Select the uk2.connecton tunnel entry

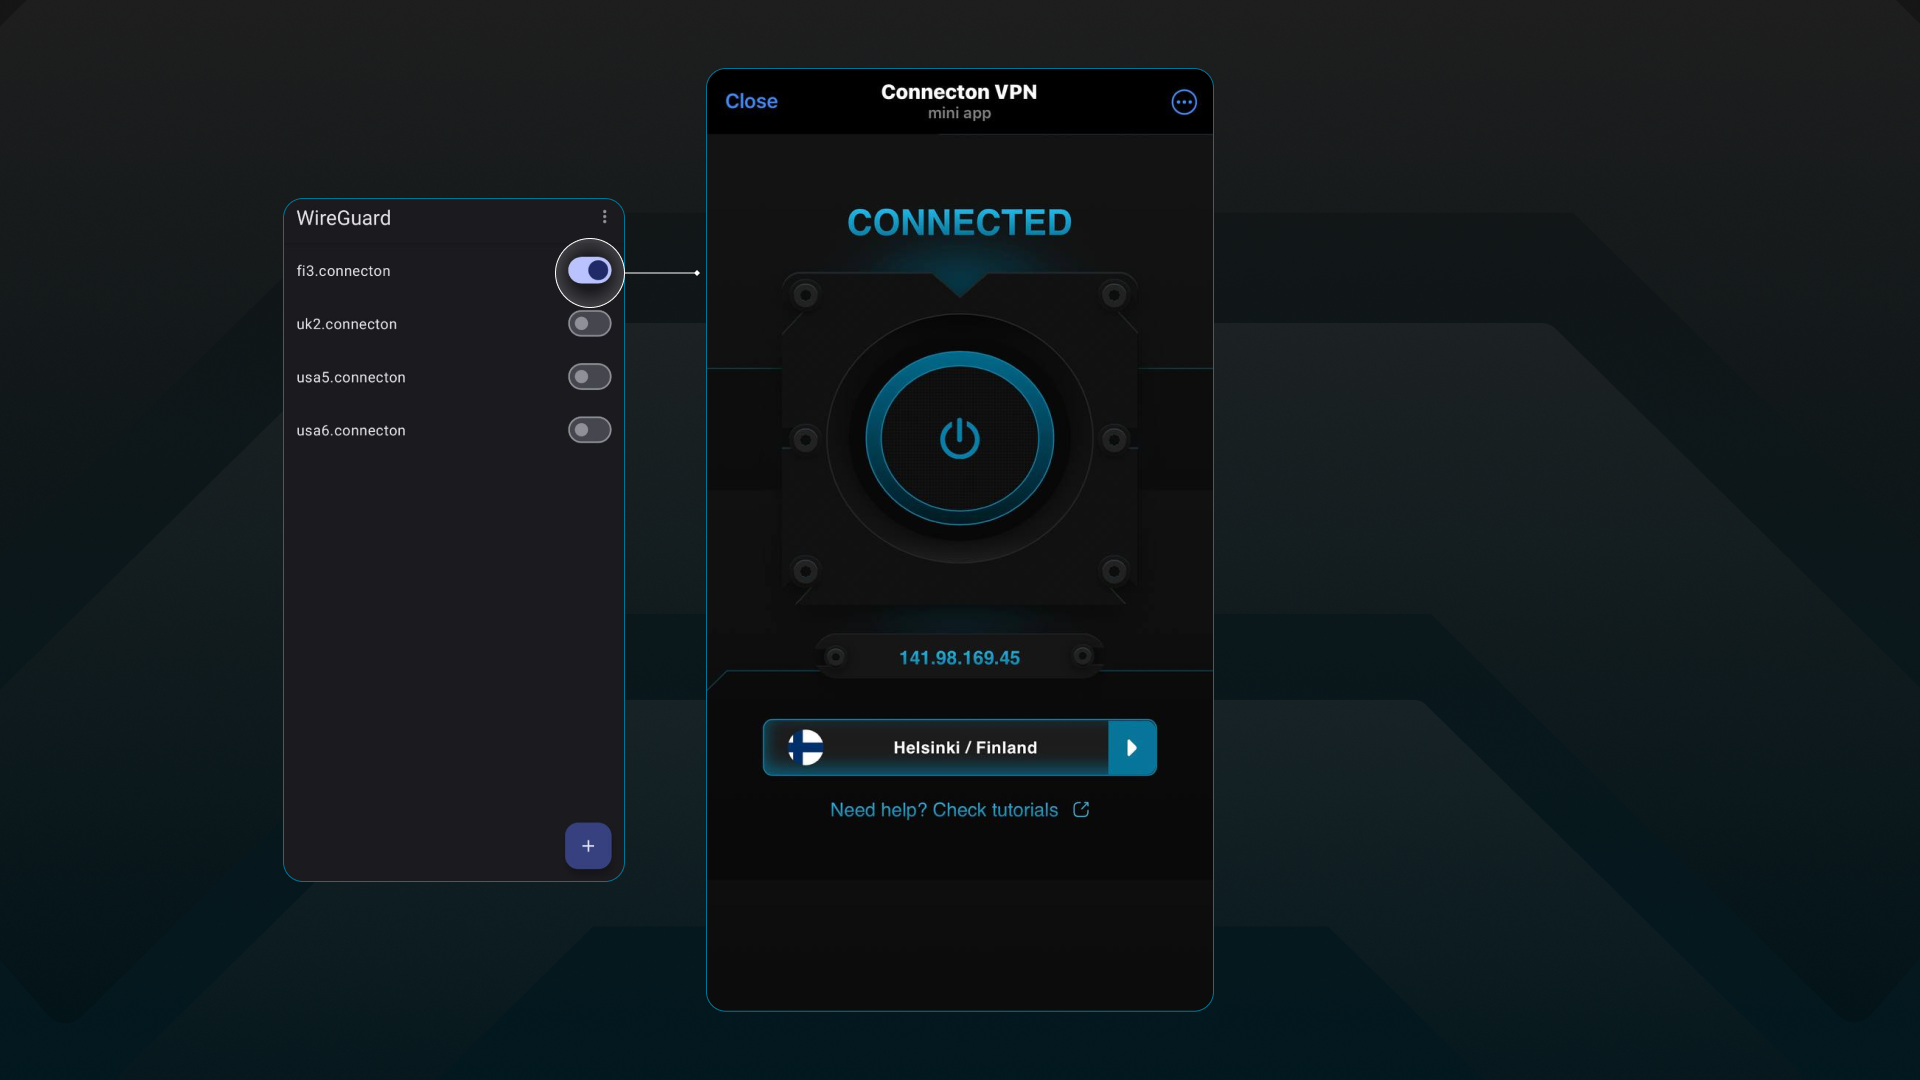coord(346,324)
